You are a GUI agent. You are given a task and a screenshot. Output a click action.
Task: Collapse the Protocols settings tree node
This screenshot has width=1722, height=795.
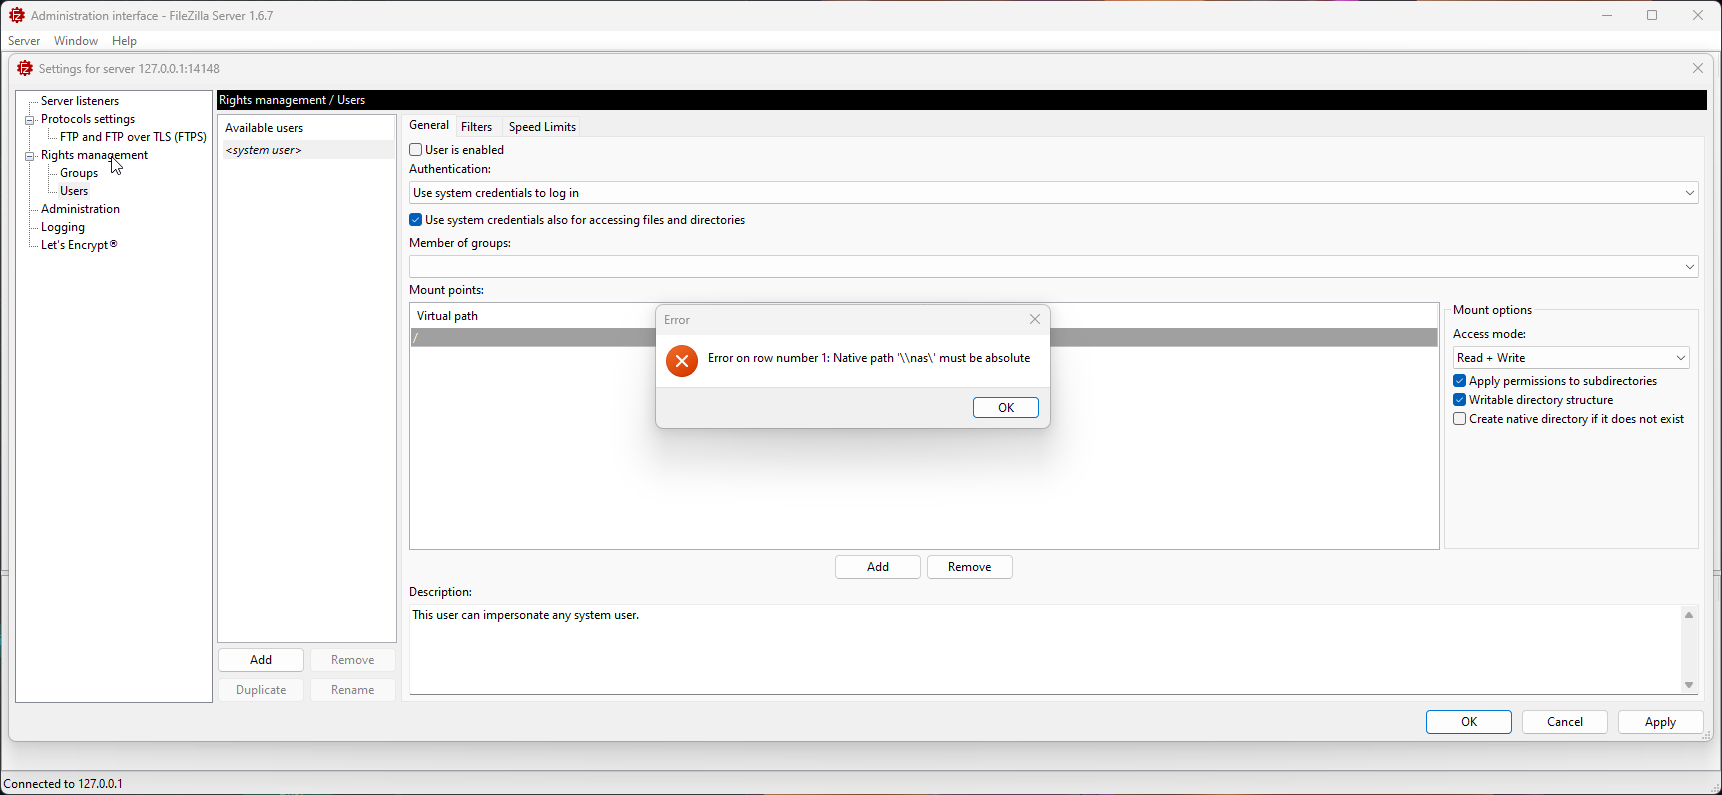point(30,120)
